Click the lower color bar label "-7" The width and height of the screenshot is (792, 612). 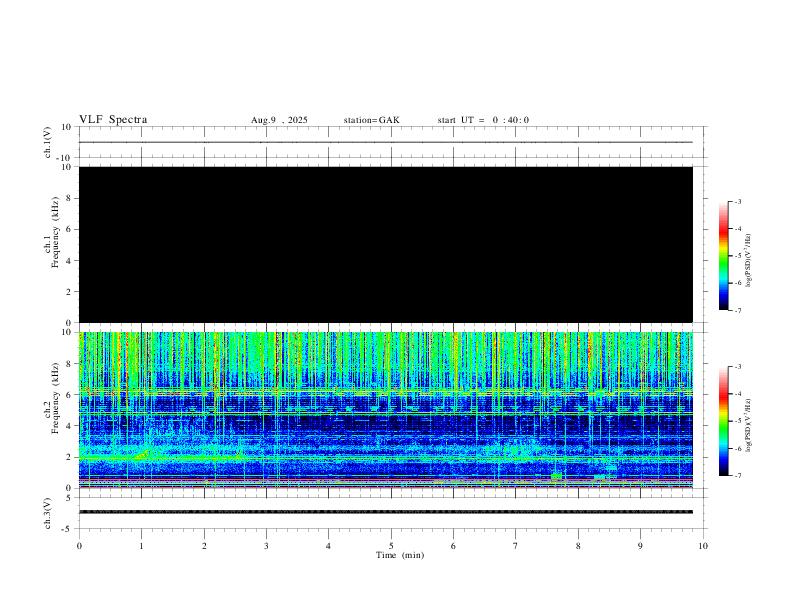pyautogui.click(x=737, y=475)
